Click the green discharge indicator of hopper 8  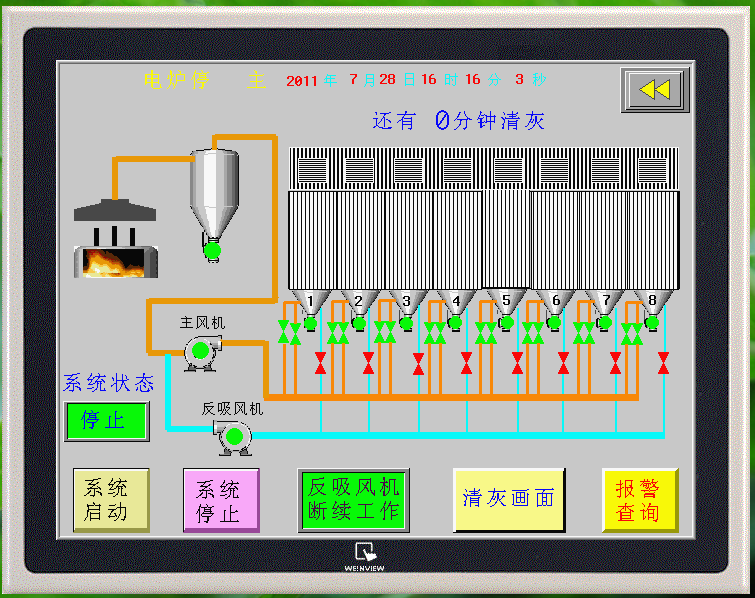pos(652,323)
